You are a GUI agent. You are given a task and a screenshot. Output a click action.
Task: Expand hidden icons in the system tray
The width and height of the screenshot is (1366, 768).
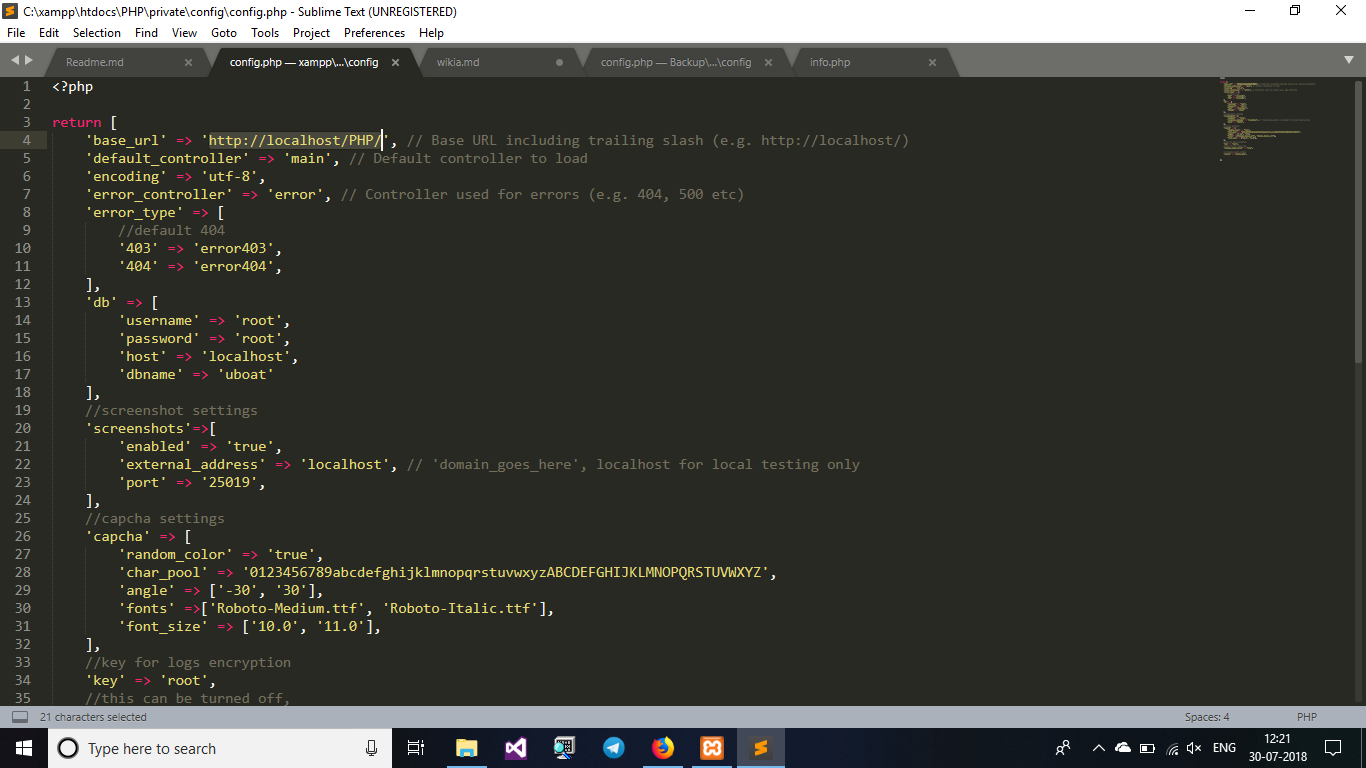click(x=1098, y=748)
